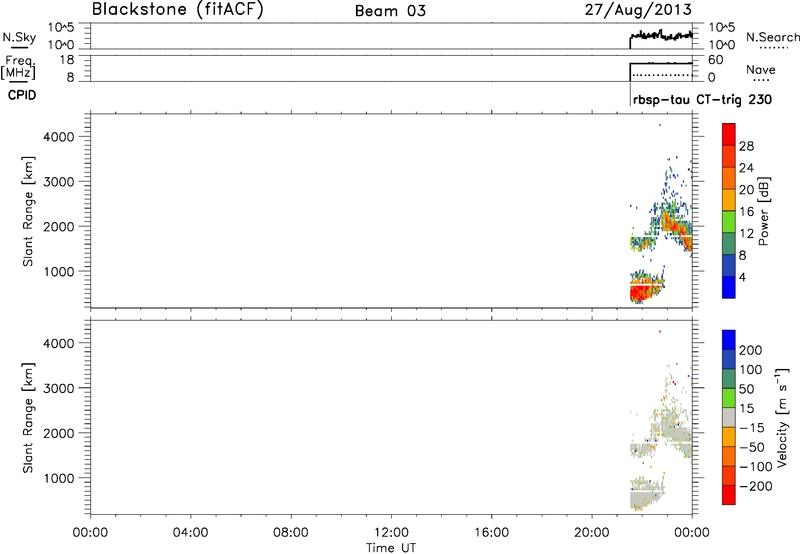Click the red high-power echo cluster near 500 km
Image resolution: width=800 pixels, height=554 pixels.
pyautogui.click(x=641, y=293)
